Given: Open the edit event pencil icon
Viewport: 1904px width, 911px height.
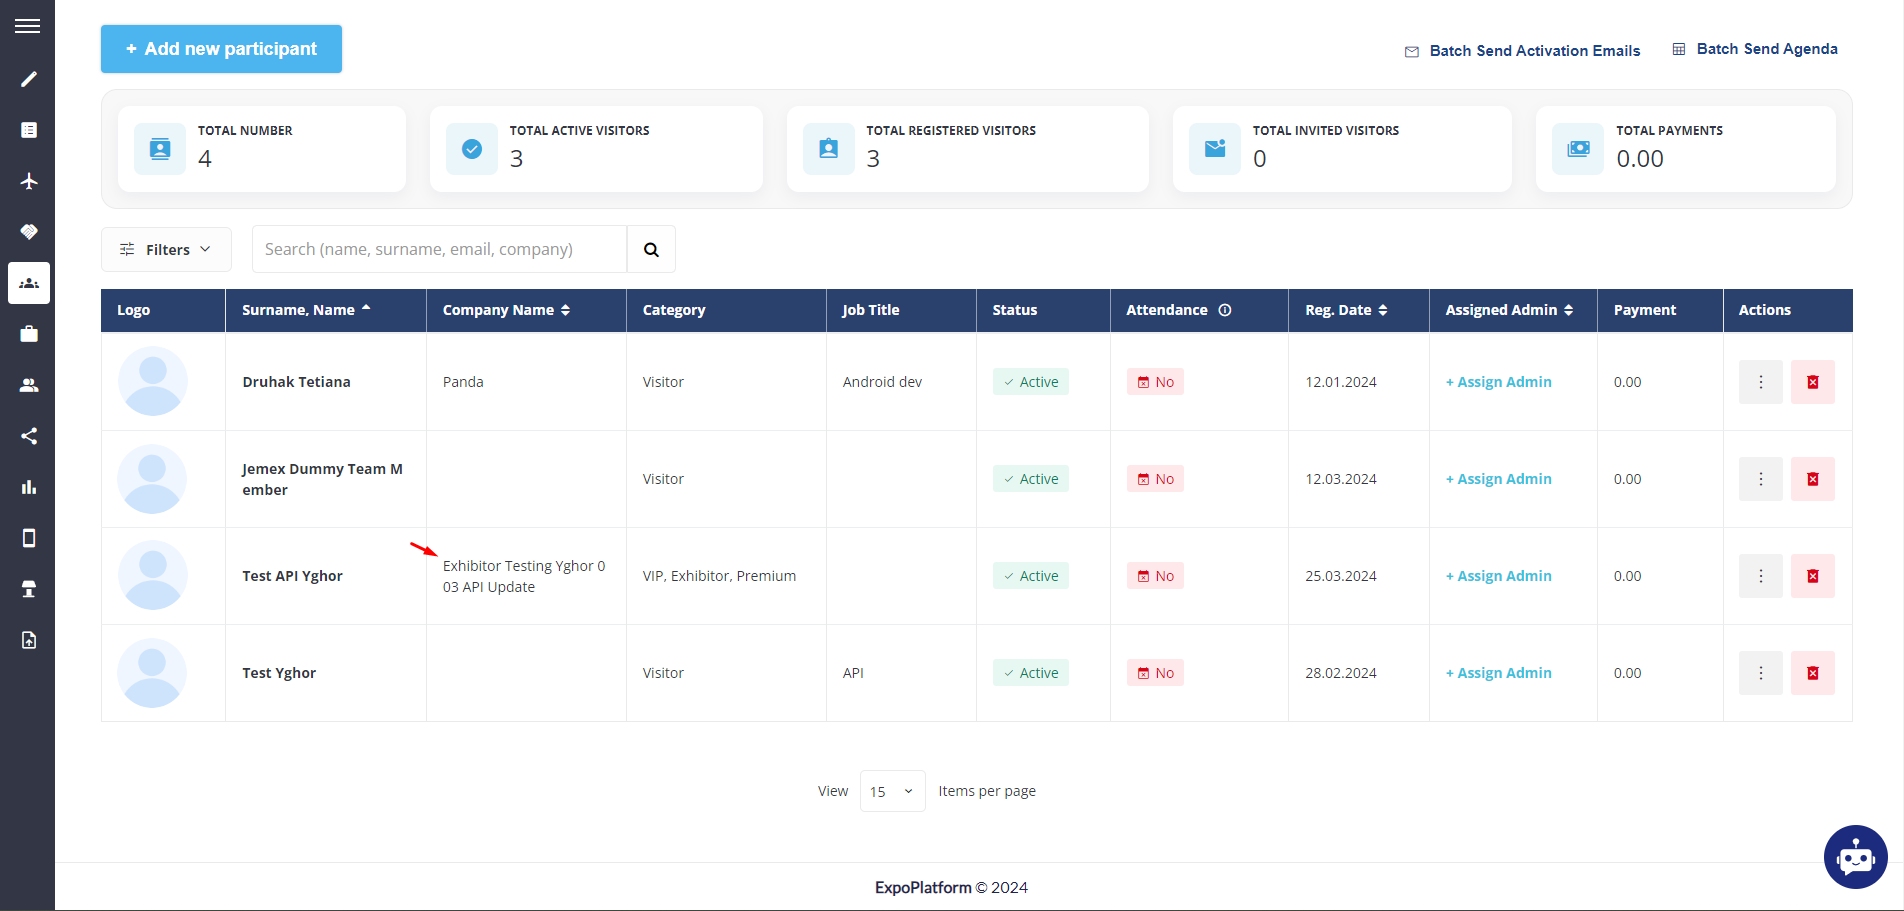Looking at the screenshot, I should tap(28, 78).
